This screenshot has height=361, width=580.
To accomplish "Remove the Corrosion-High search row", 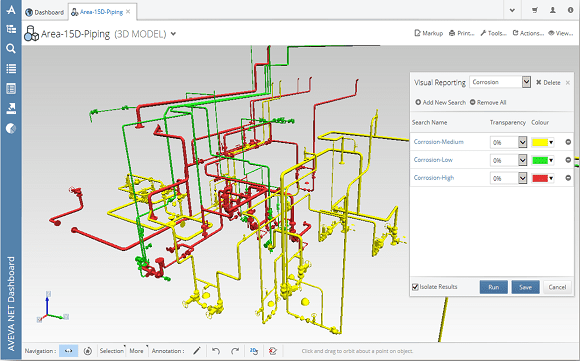I will click(x=568, y=178).
